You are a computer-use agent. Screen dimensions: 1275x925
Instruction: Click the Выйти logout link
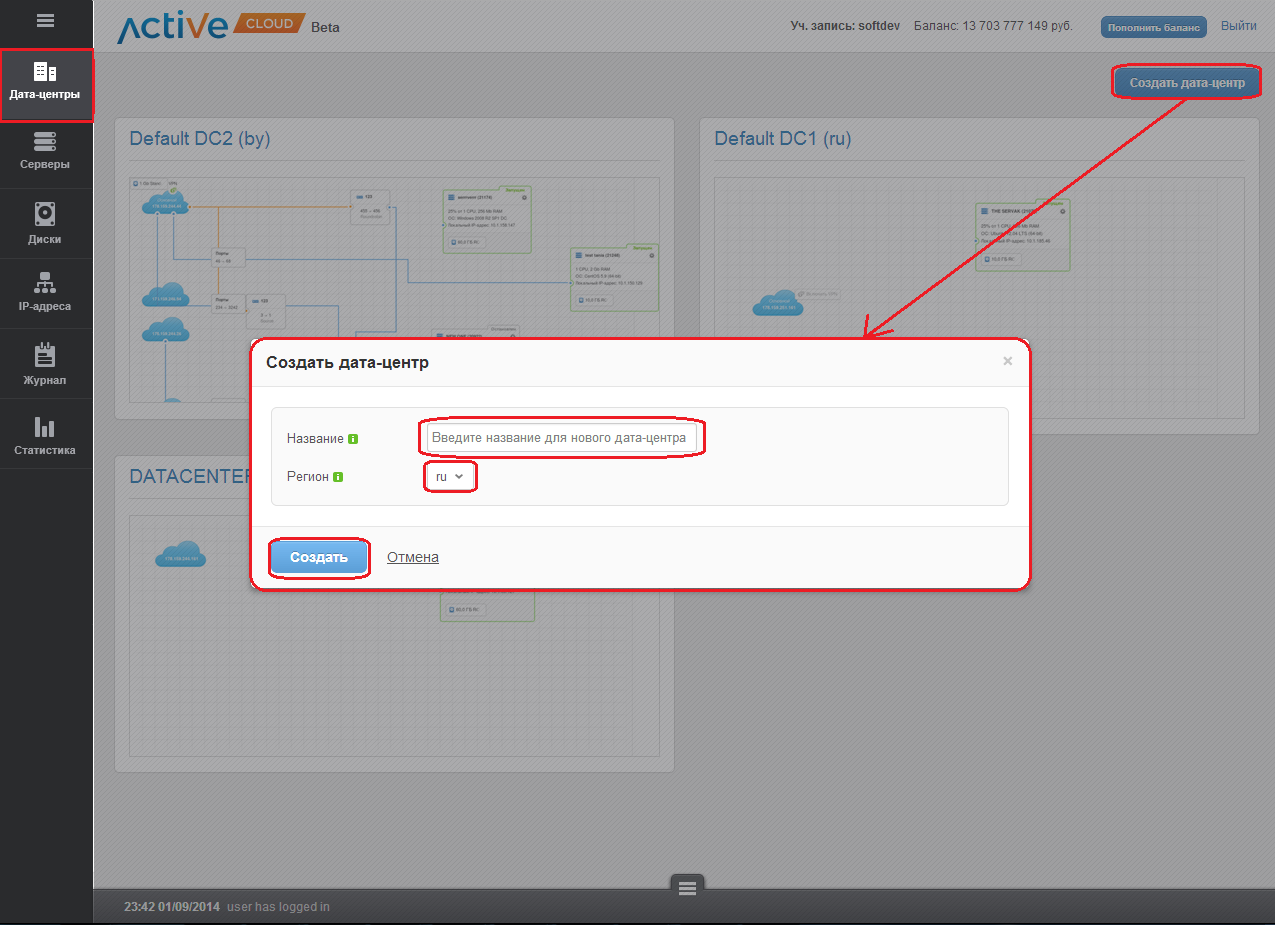pos(1238,26)
